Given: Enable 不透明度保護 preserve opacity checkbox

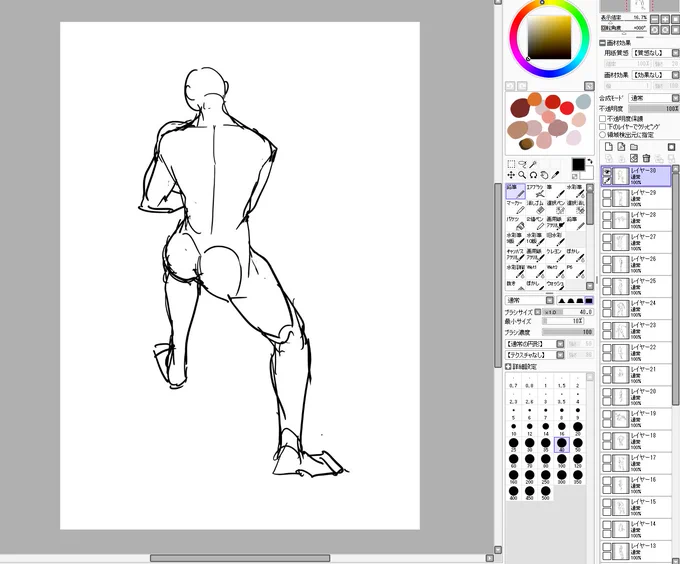Looking at the screenshot, I should pos(603,118).
